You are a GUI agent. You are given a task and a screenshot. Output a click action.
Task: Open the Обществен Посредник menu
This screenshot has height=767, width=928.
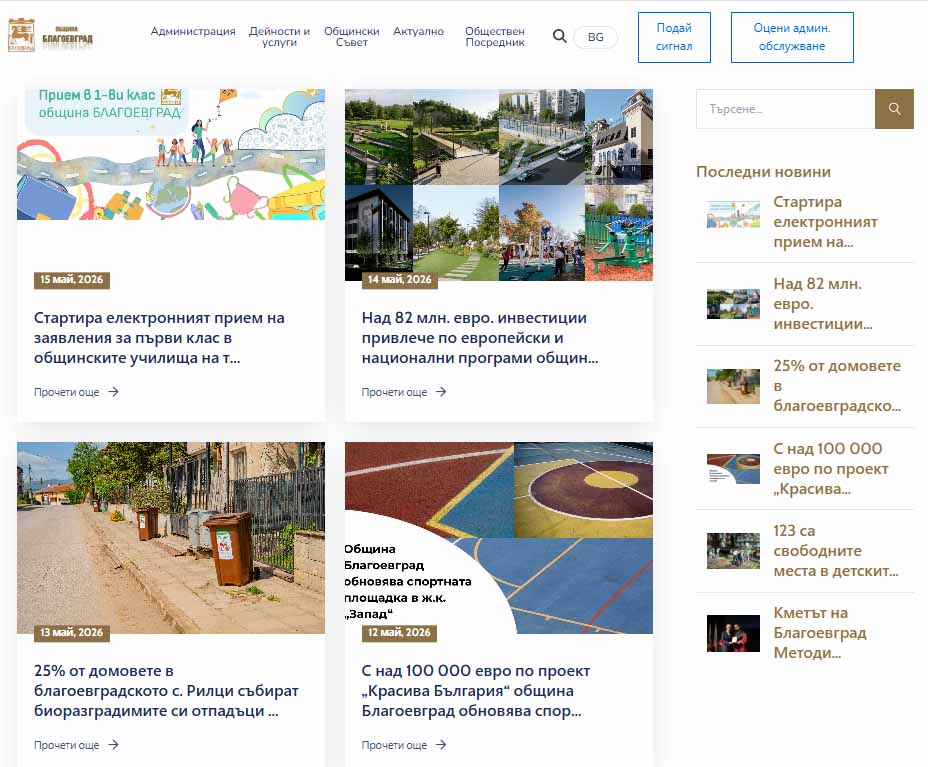click(x=495, y=37)
